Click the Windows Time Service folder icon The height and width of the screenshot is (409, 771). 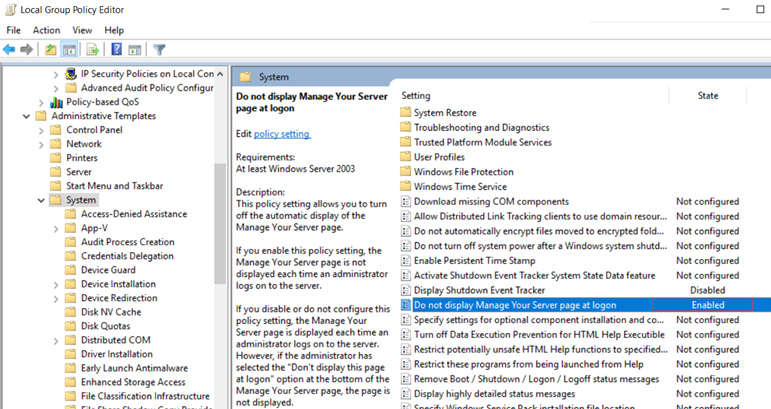click(x=405, y=186)
